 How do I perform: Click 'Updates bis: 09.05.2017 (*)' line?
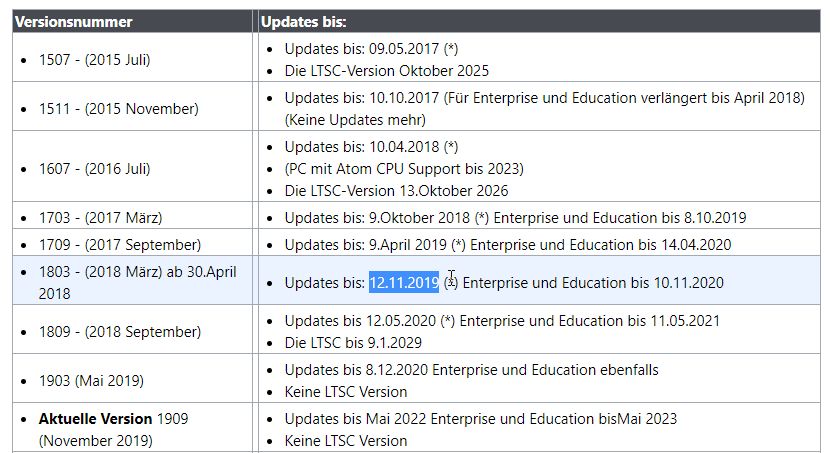point(371,49)
